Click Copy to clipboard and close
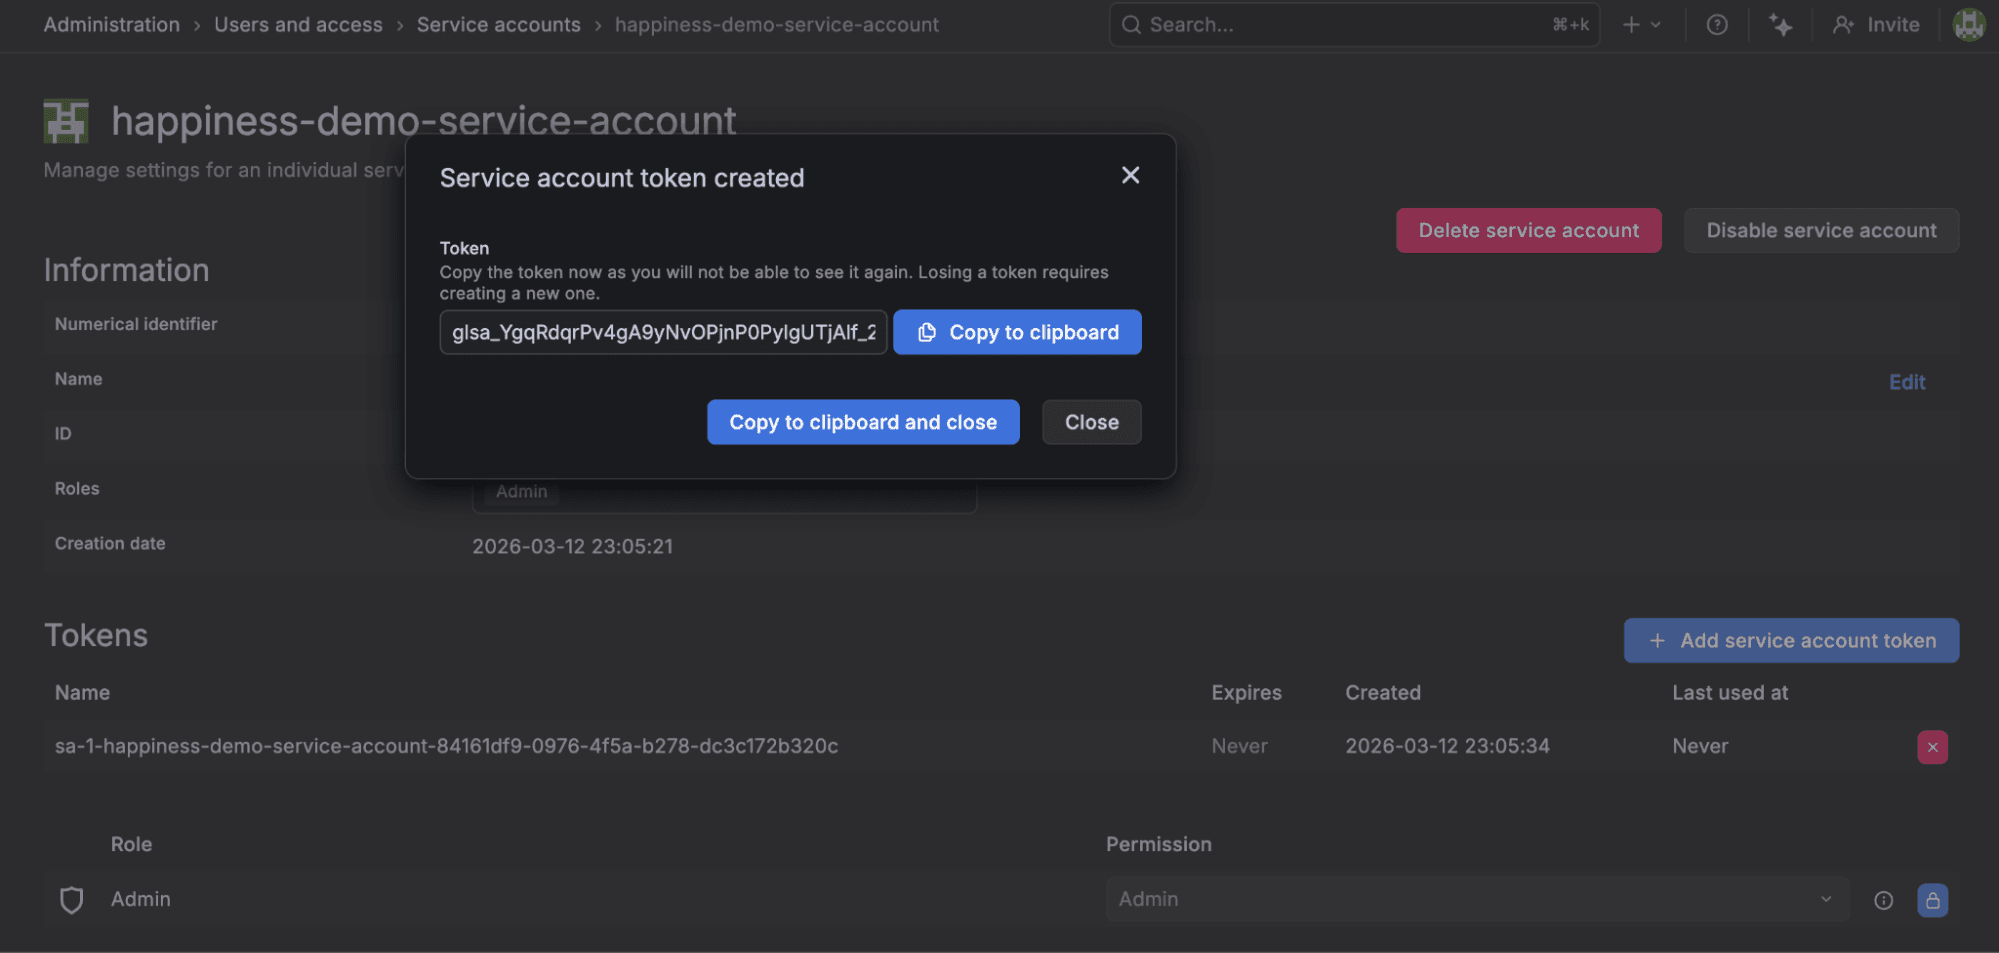 coord(862,421)
